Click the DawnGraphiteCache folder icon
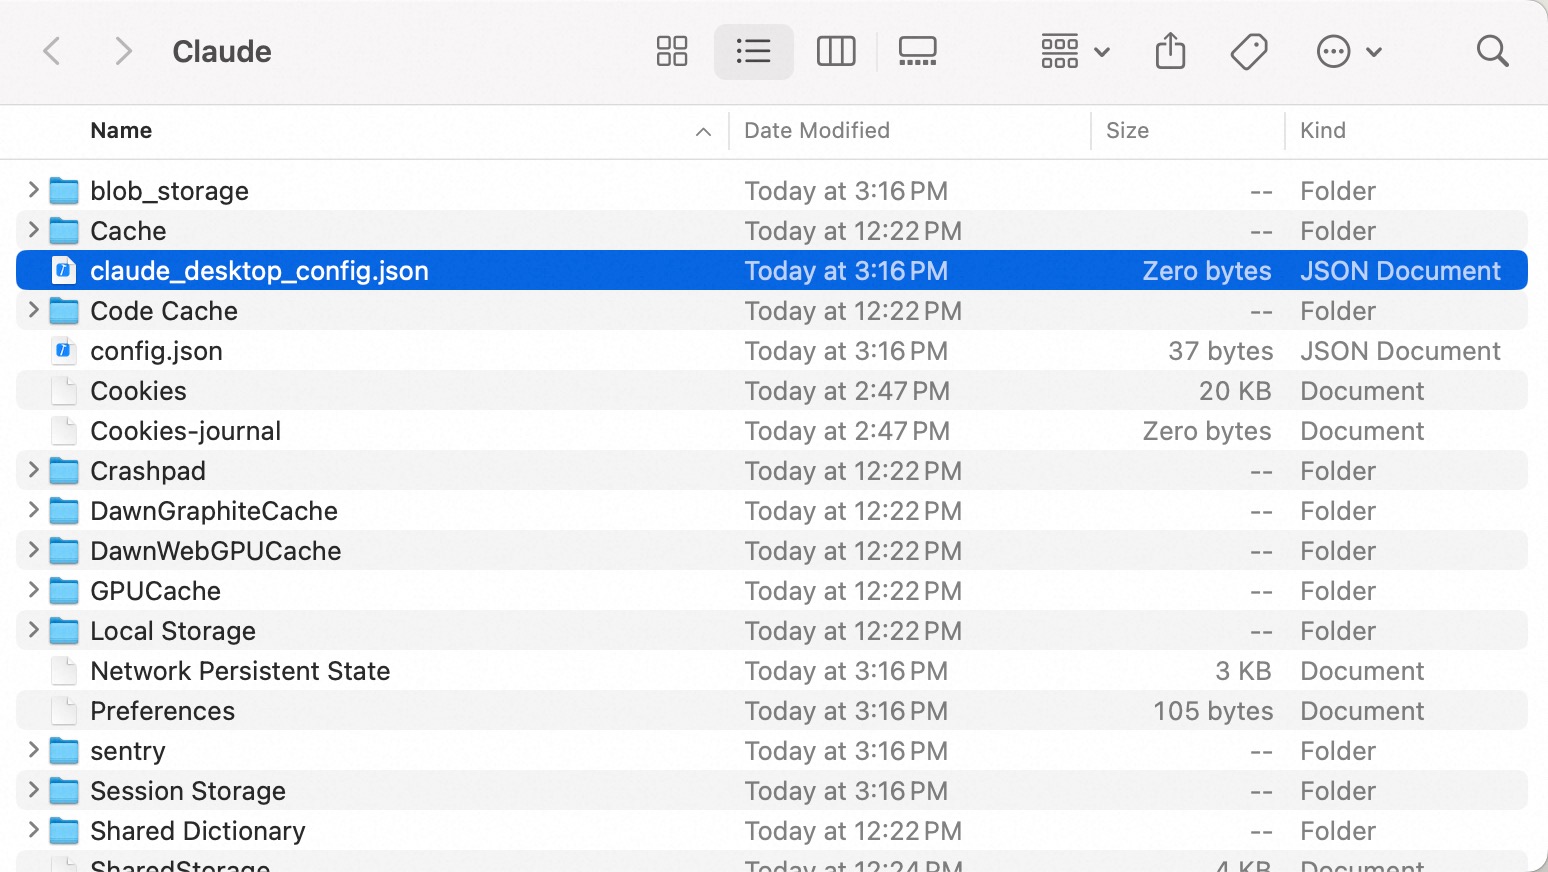This screenshot has height=872, width=1548. tap(64, 510)
